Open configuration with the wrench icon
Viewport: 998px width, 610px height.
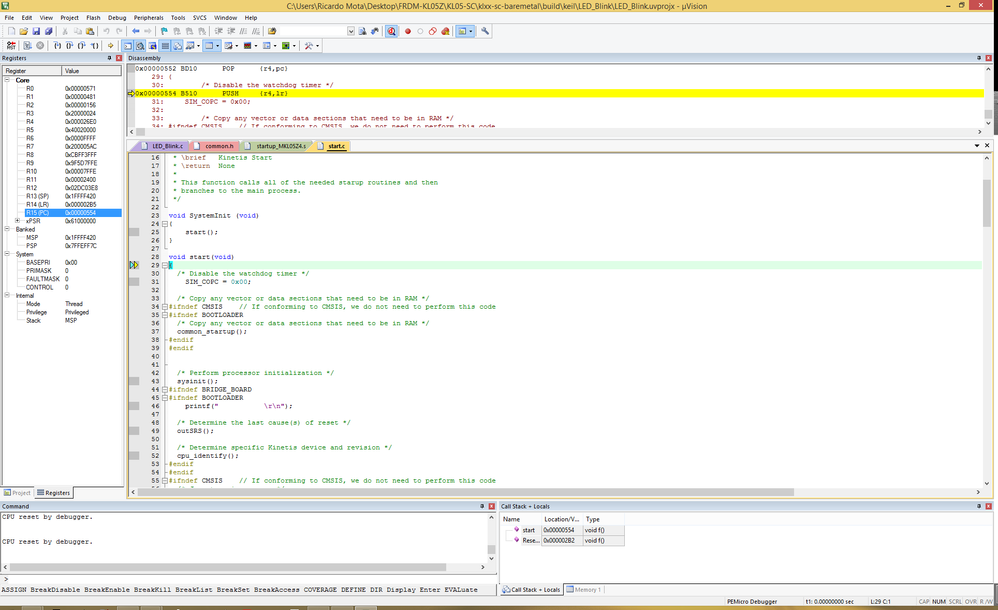[x=485, y=31]
